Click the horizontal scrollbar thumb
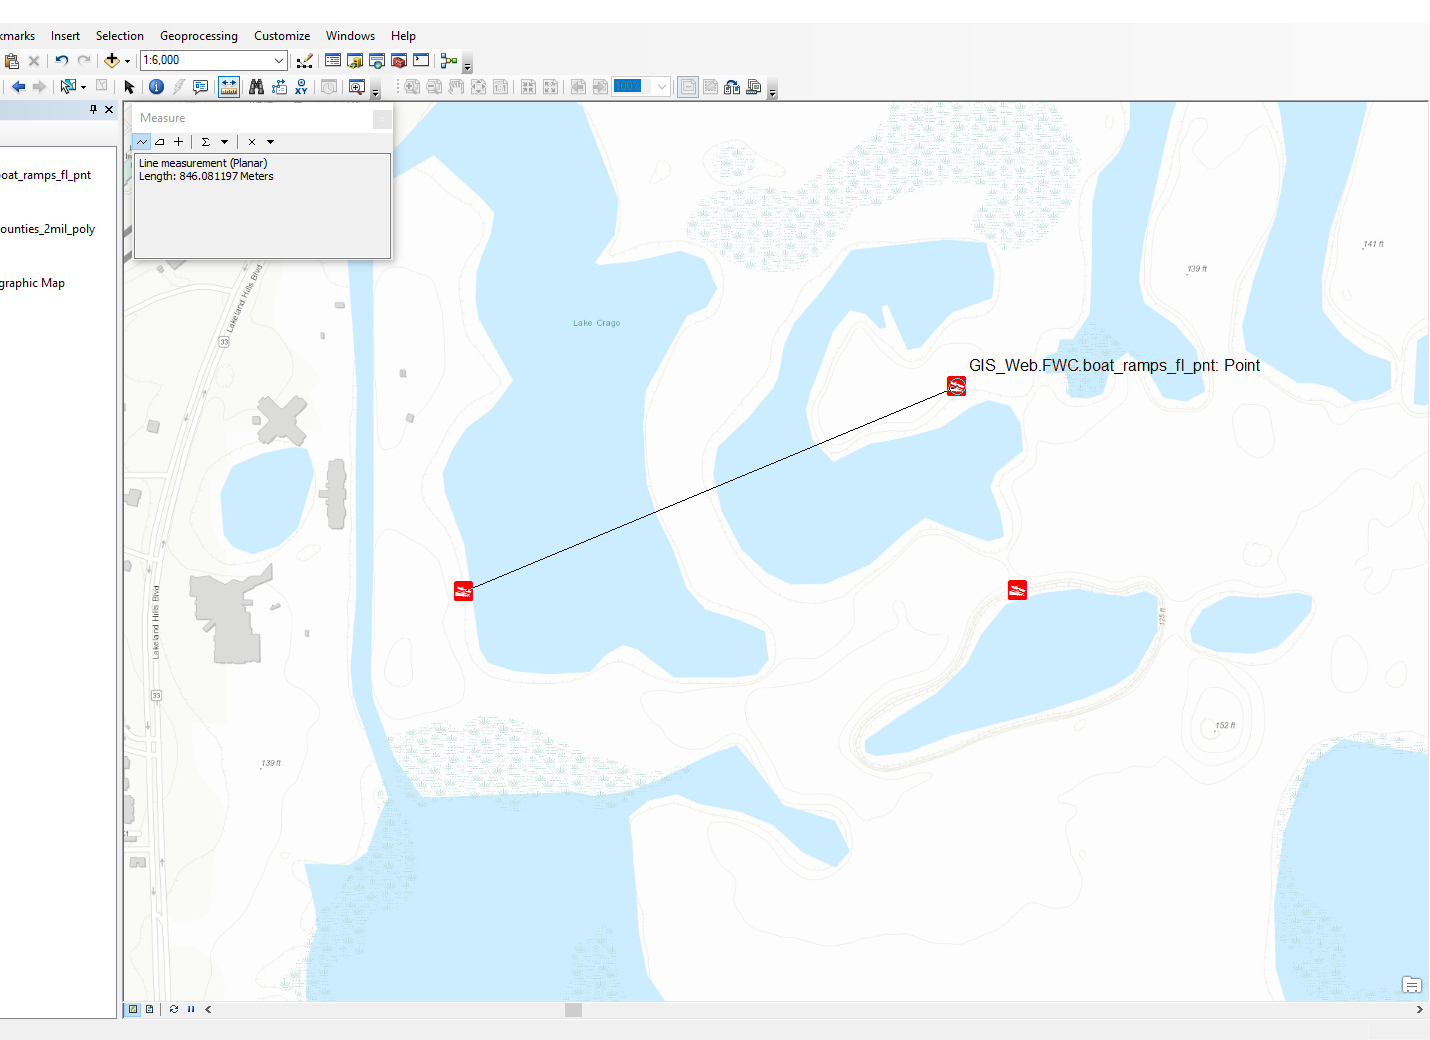Image resolution: width=1430 pixels, height=1040 pixels. point(573,1010)
